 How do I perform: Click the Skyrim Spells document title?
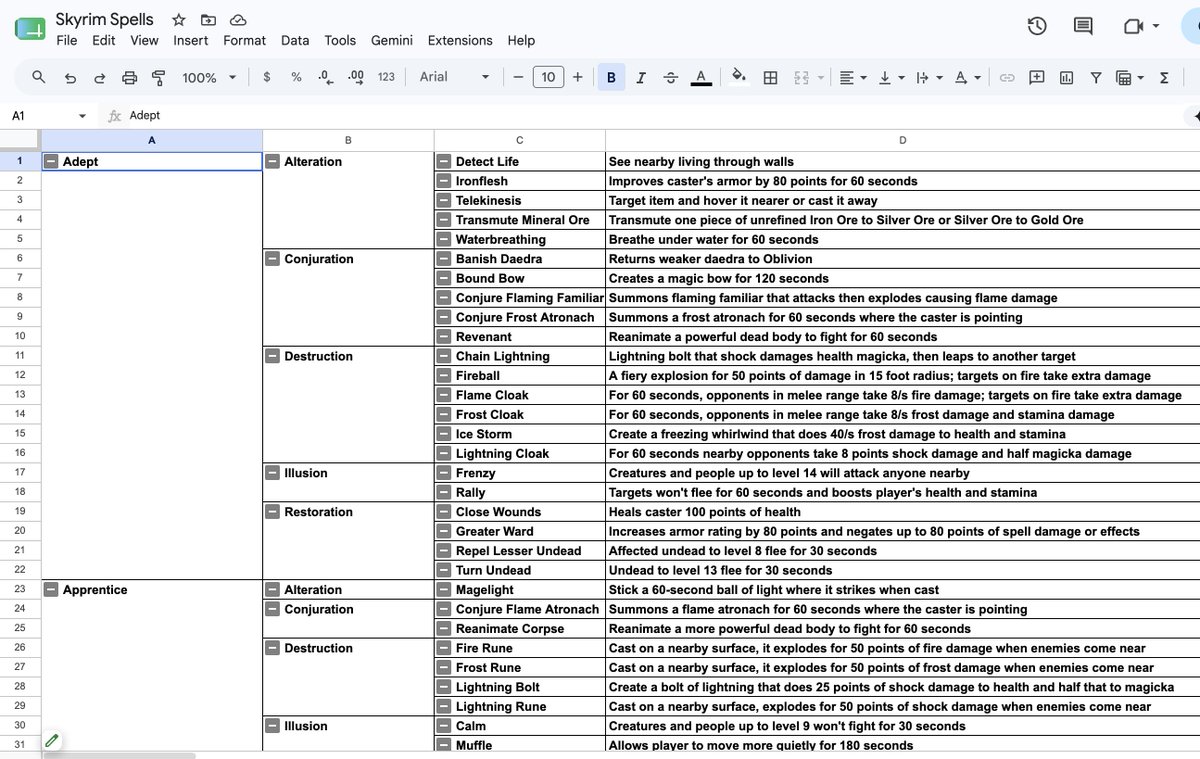point(105,20)
